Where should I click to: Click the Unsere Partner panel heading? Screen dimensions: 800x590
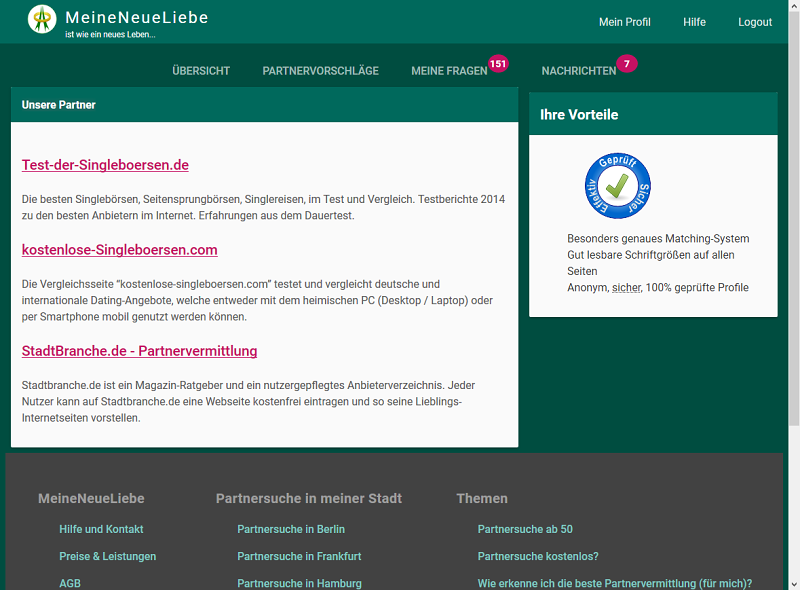coord(59,105)
